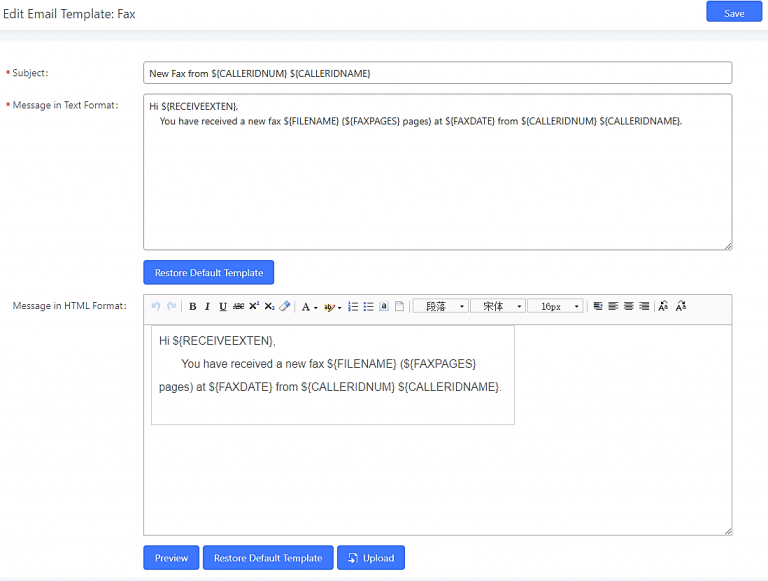Apply superscript formatting
Screen dimensions: 768x581
coord(254,306)
